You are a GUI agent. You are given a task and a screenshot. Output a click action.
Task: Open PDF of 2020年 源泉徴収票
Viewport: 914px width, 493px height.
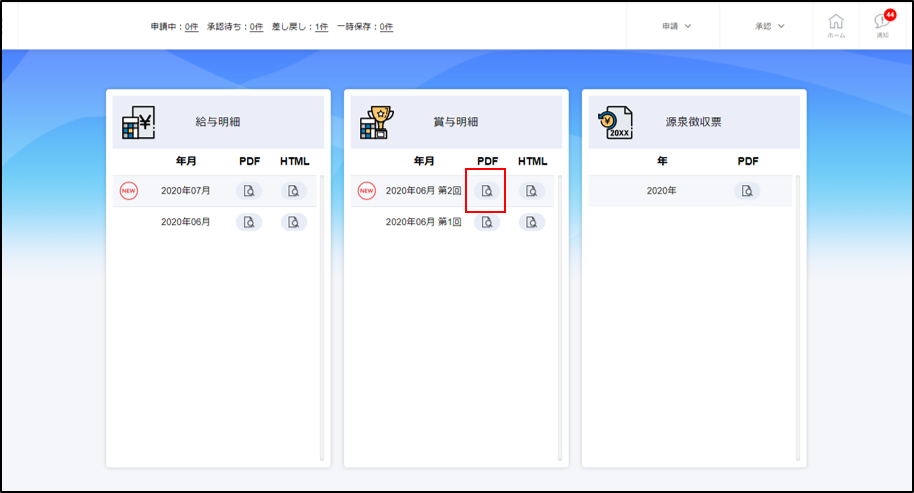point(747,191)
